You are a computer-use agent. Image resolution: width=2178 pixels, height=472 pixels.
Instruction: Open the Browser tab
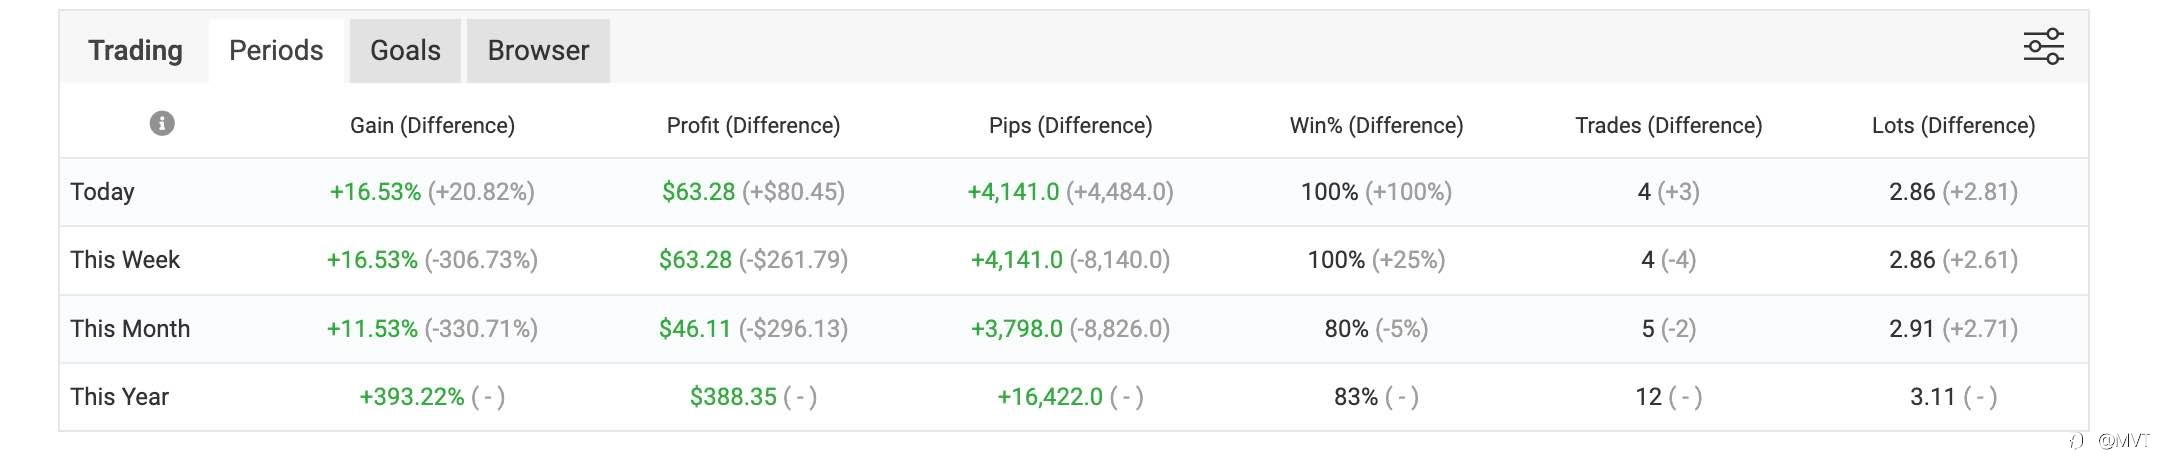click(x=538, y=51)
